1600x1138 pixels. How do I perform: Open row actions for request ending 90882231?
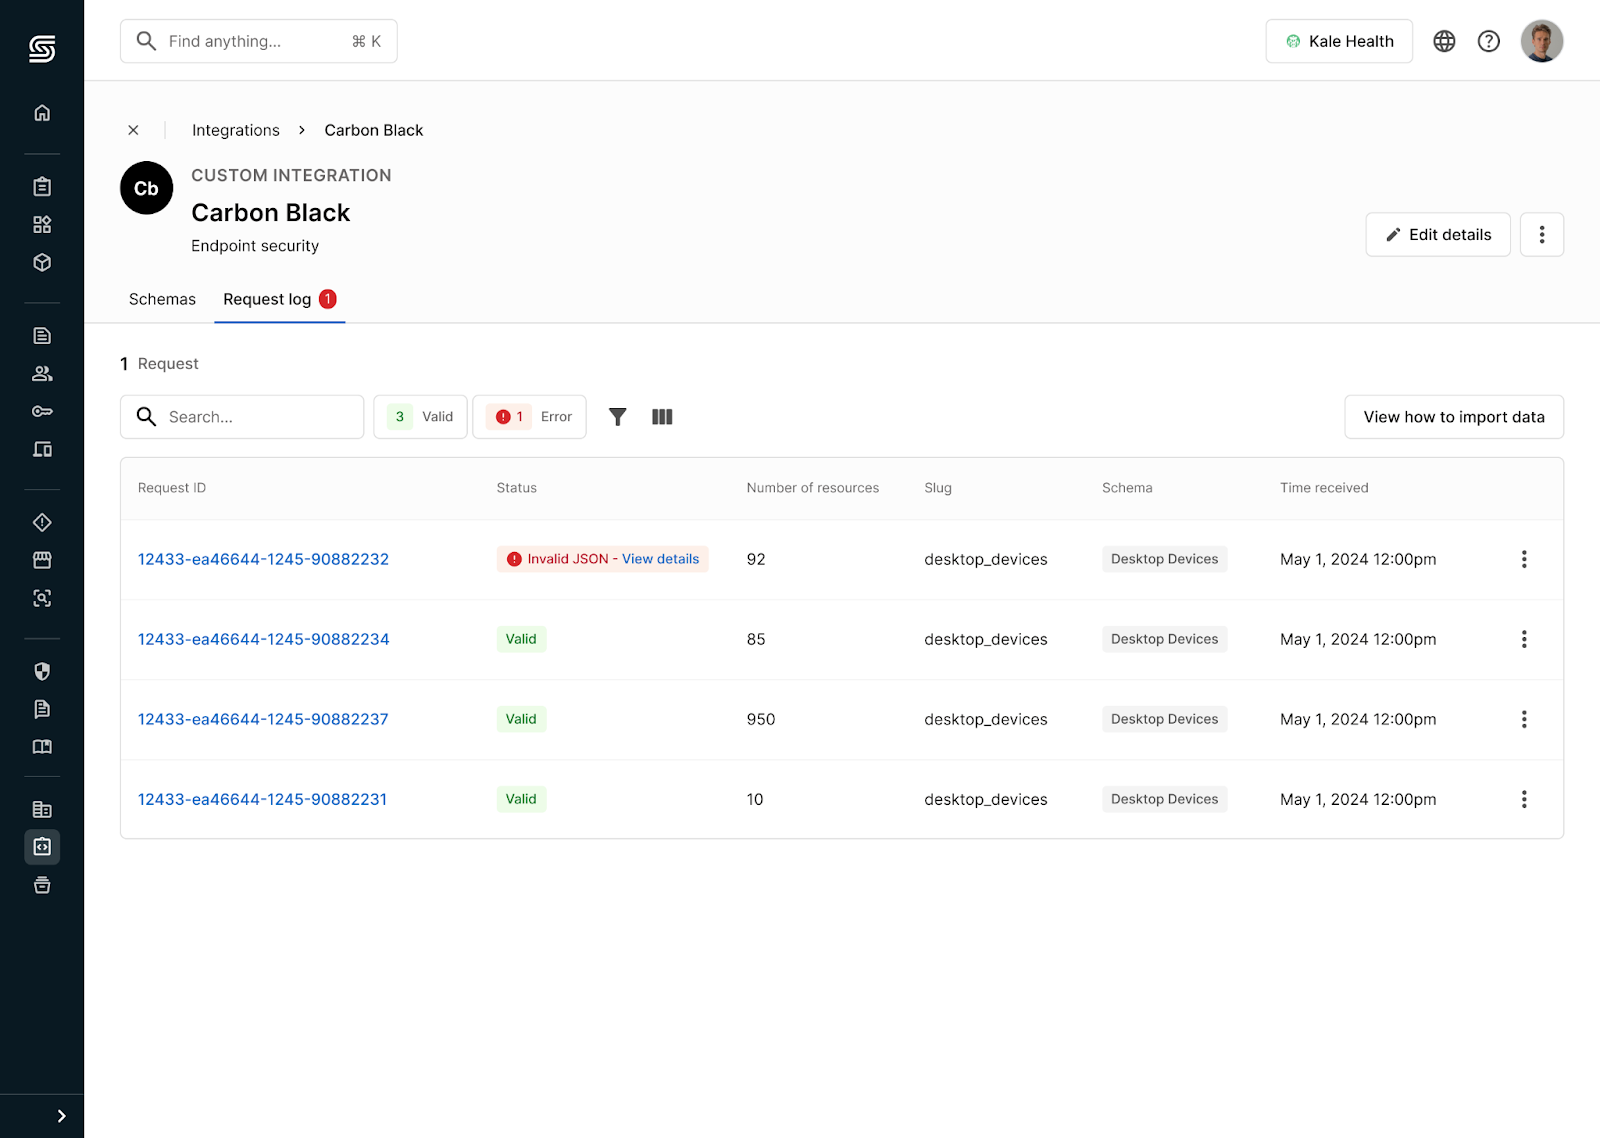1524,800
